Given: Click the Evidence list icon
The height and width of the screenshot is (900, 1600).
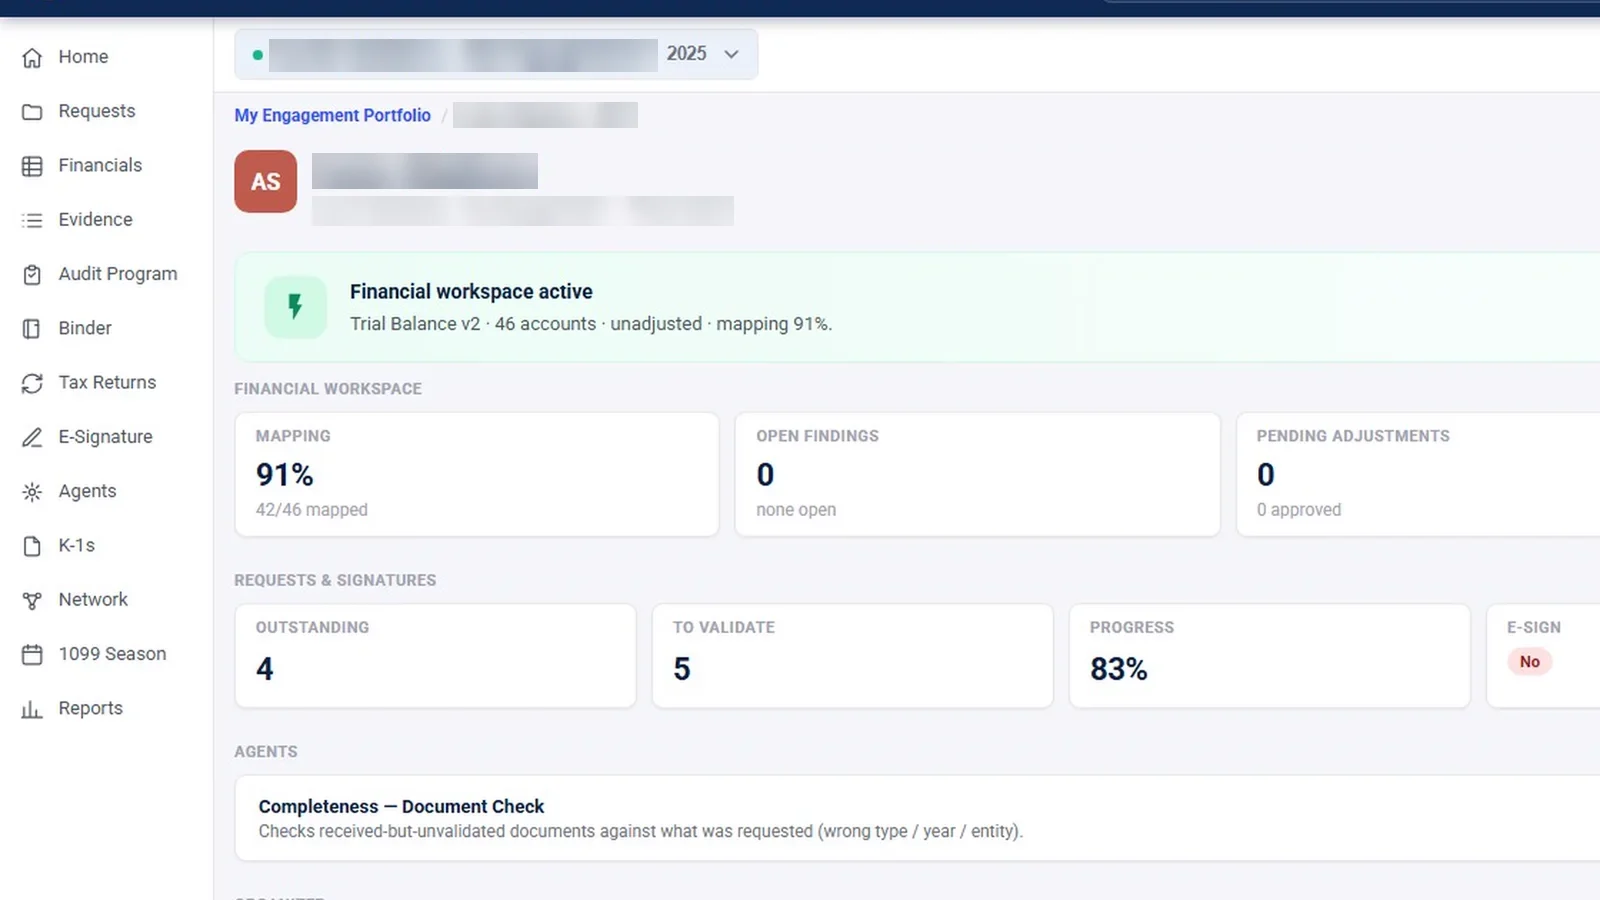Looking at the screenshot, I should coord(32,220).
